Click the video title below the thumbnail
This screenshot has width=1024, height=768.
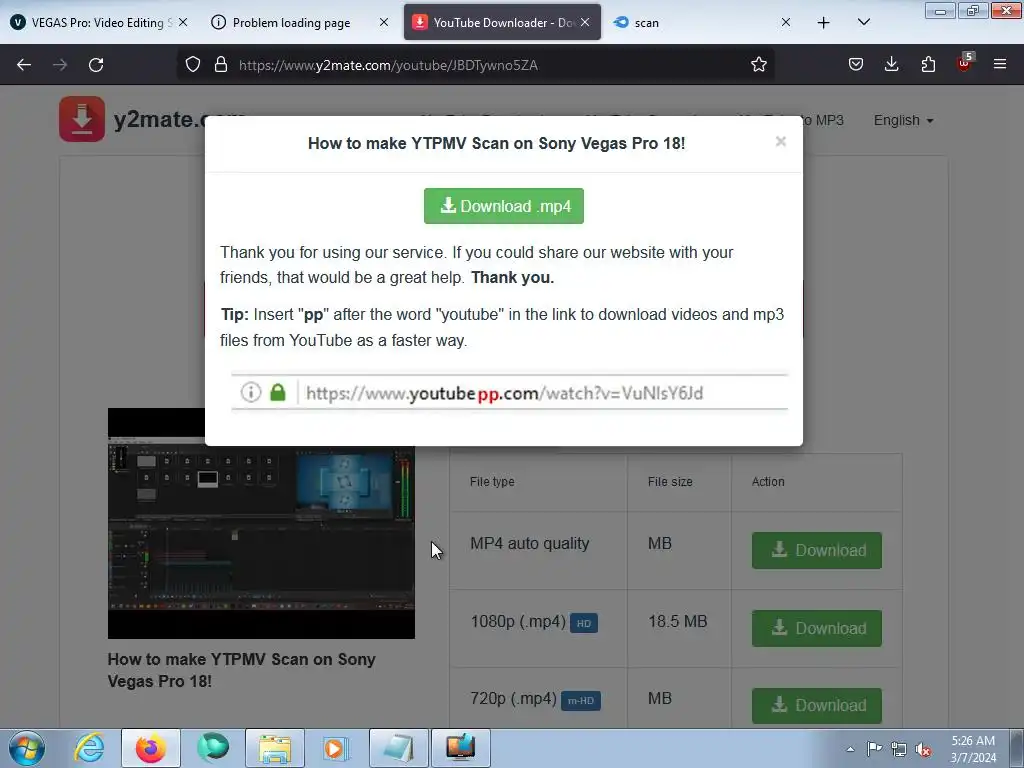point(241,670)
